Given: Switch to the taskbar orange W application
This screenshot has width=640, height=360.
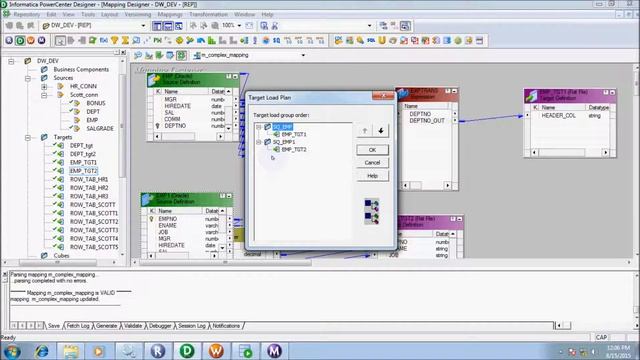Looking at the screenshot, I should point(216,351).
